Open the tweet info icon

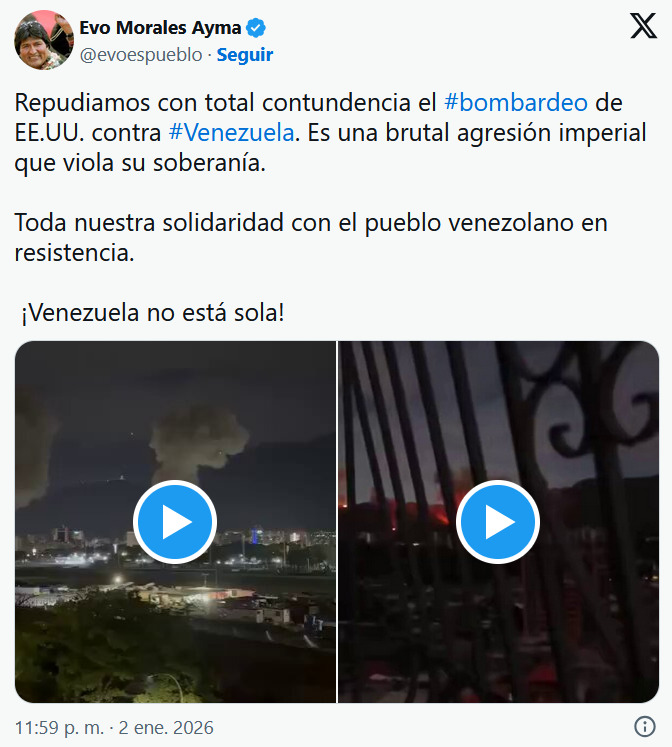coord(645,727)
